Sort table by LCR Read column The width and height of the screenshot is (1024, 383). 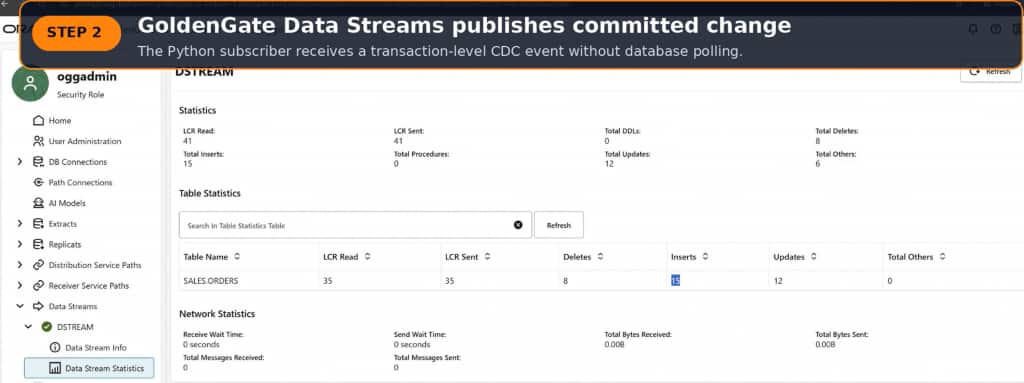368,257
